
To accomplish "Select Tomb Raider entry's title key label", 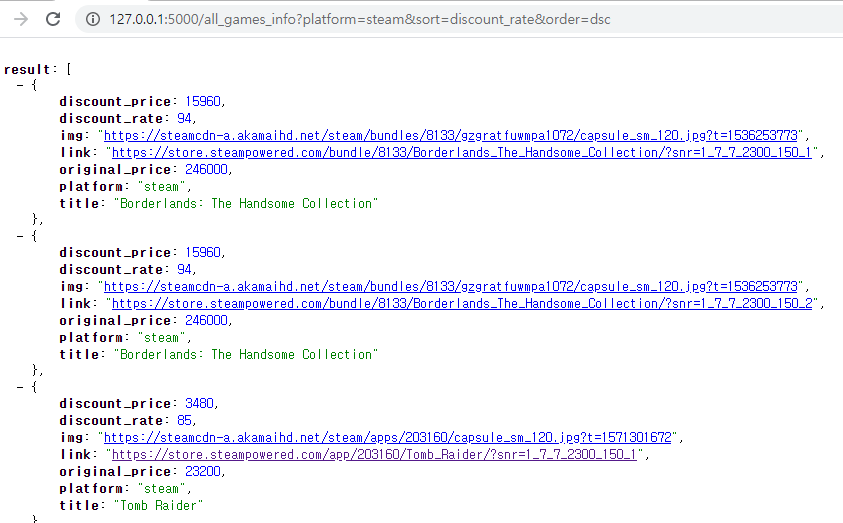I will point(79,506).
